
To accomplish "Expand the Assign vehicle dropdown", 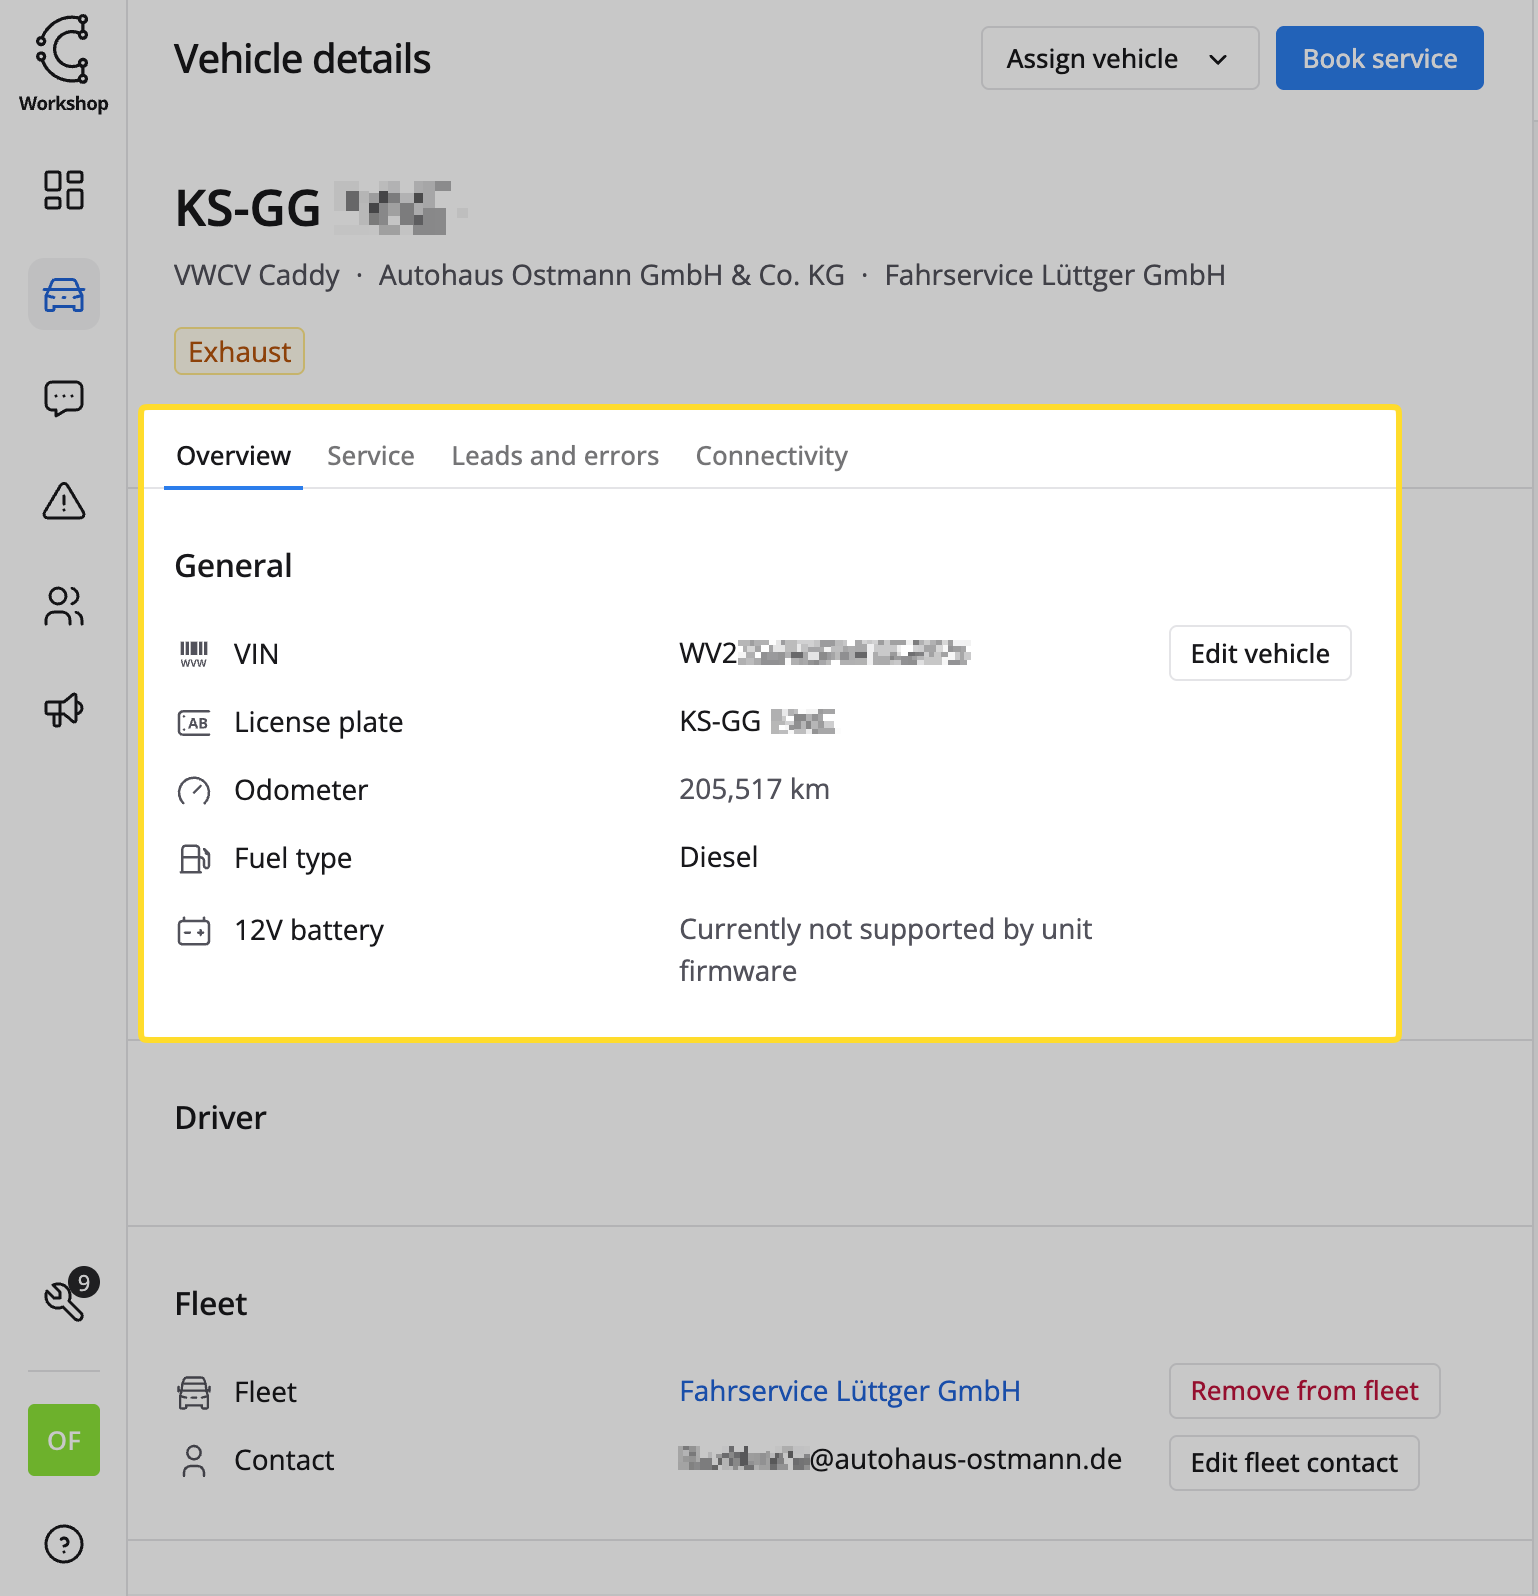I will point(1119,59).
